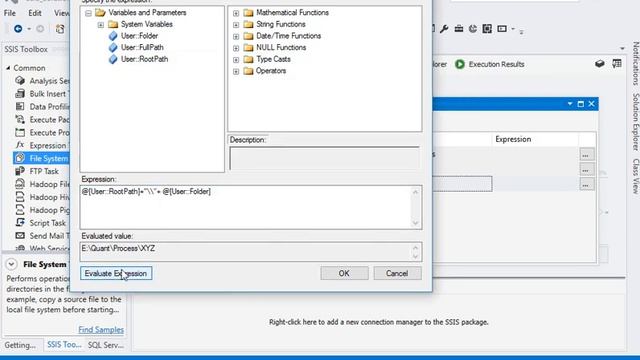Select the Bulk Insert Task in toolbox
Viewport: 640px width, 360px height.
click(x=42, y=94)
